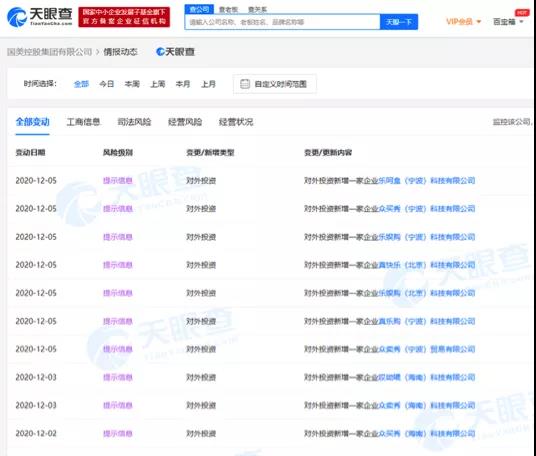
Task: Open the 乐娱购（北京）科技有限公司 link
Action: [x=427, y=293]
